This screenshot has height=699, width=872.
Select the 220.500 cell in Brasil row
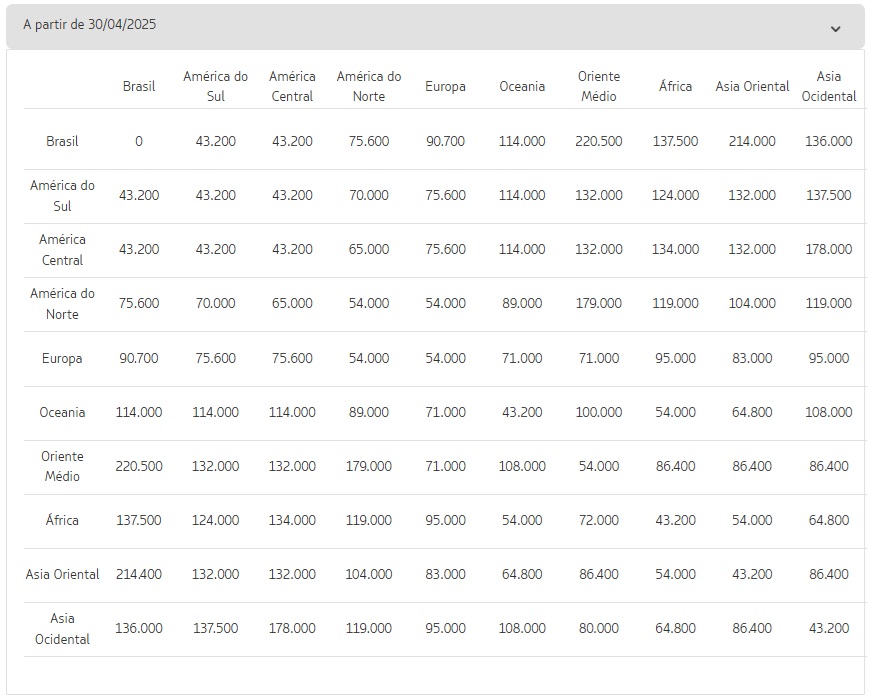[598, 141]
